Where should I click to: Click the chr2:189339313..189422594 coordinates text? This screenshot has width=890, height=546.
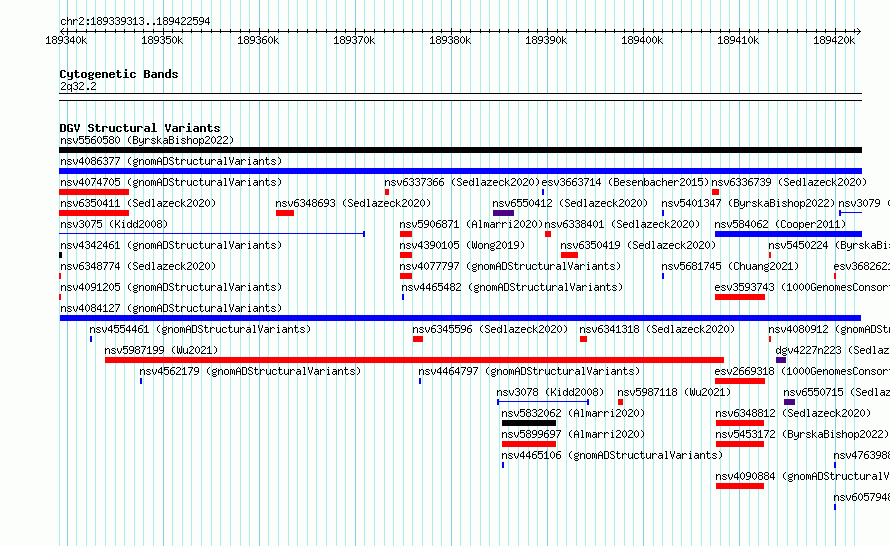coord(135,21)
